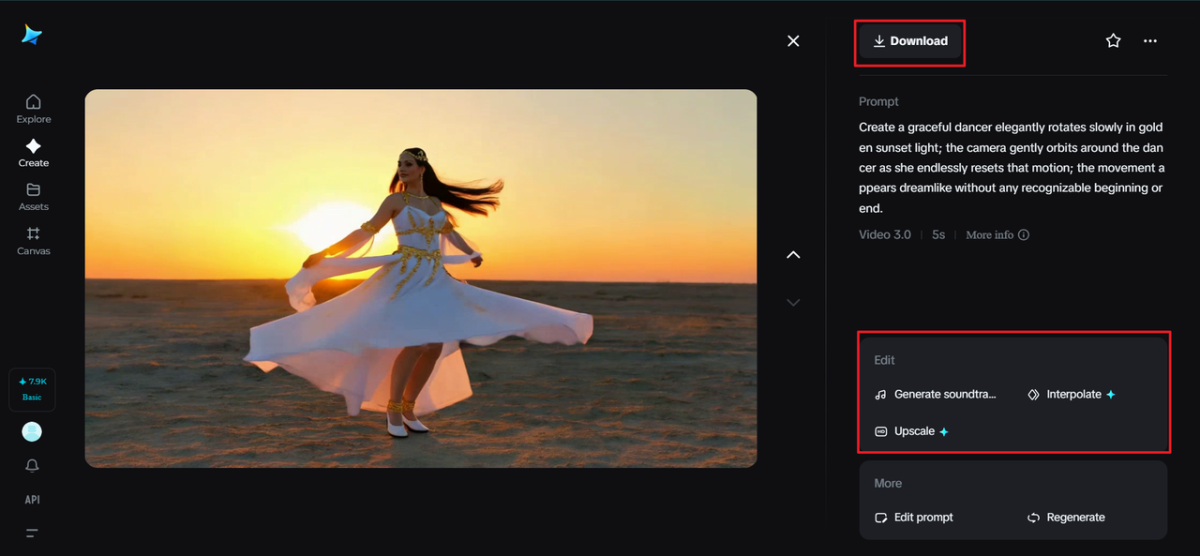Click the 7.9K Basic credits badge
1200x556 pixels.
coord(32,389)
